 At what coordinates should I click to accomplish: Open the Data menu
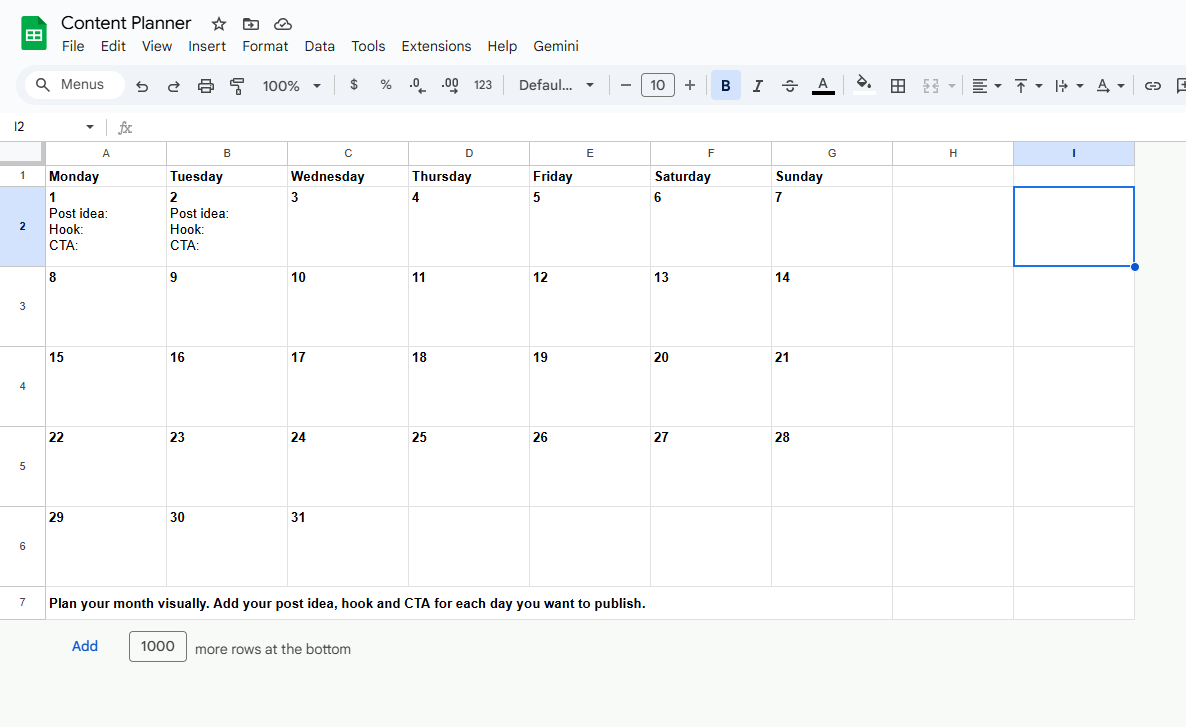coord(320,46)
